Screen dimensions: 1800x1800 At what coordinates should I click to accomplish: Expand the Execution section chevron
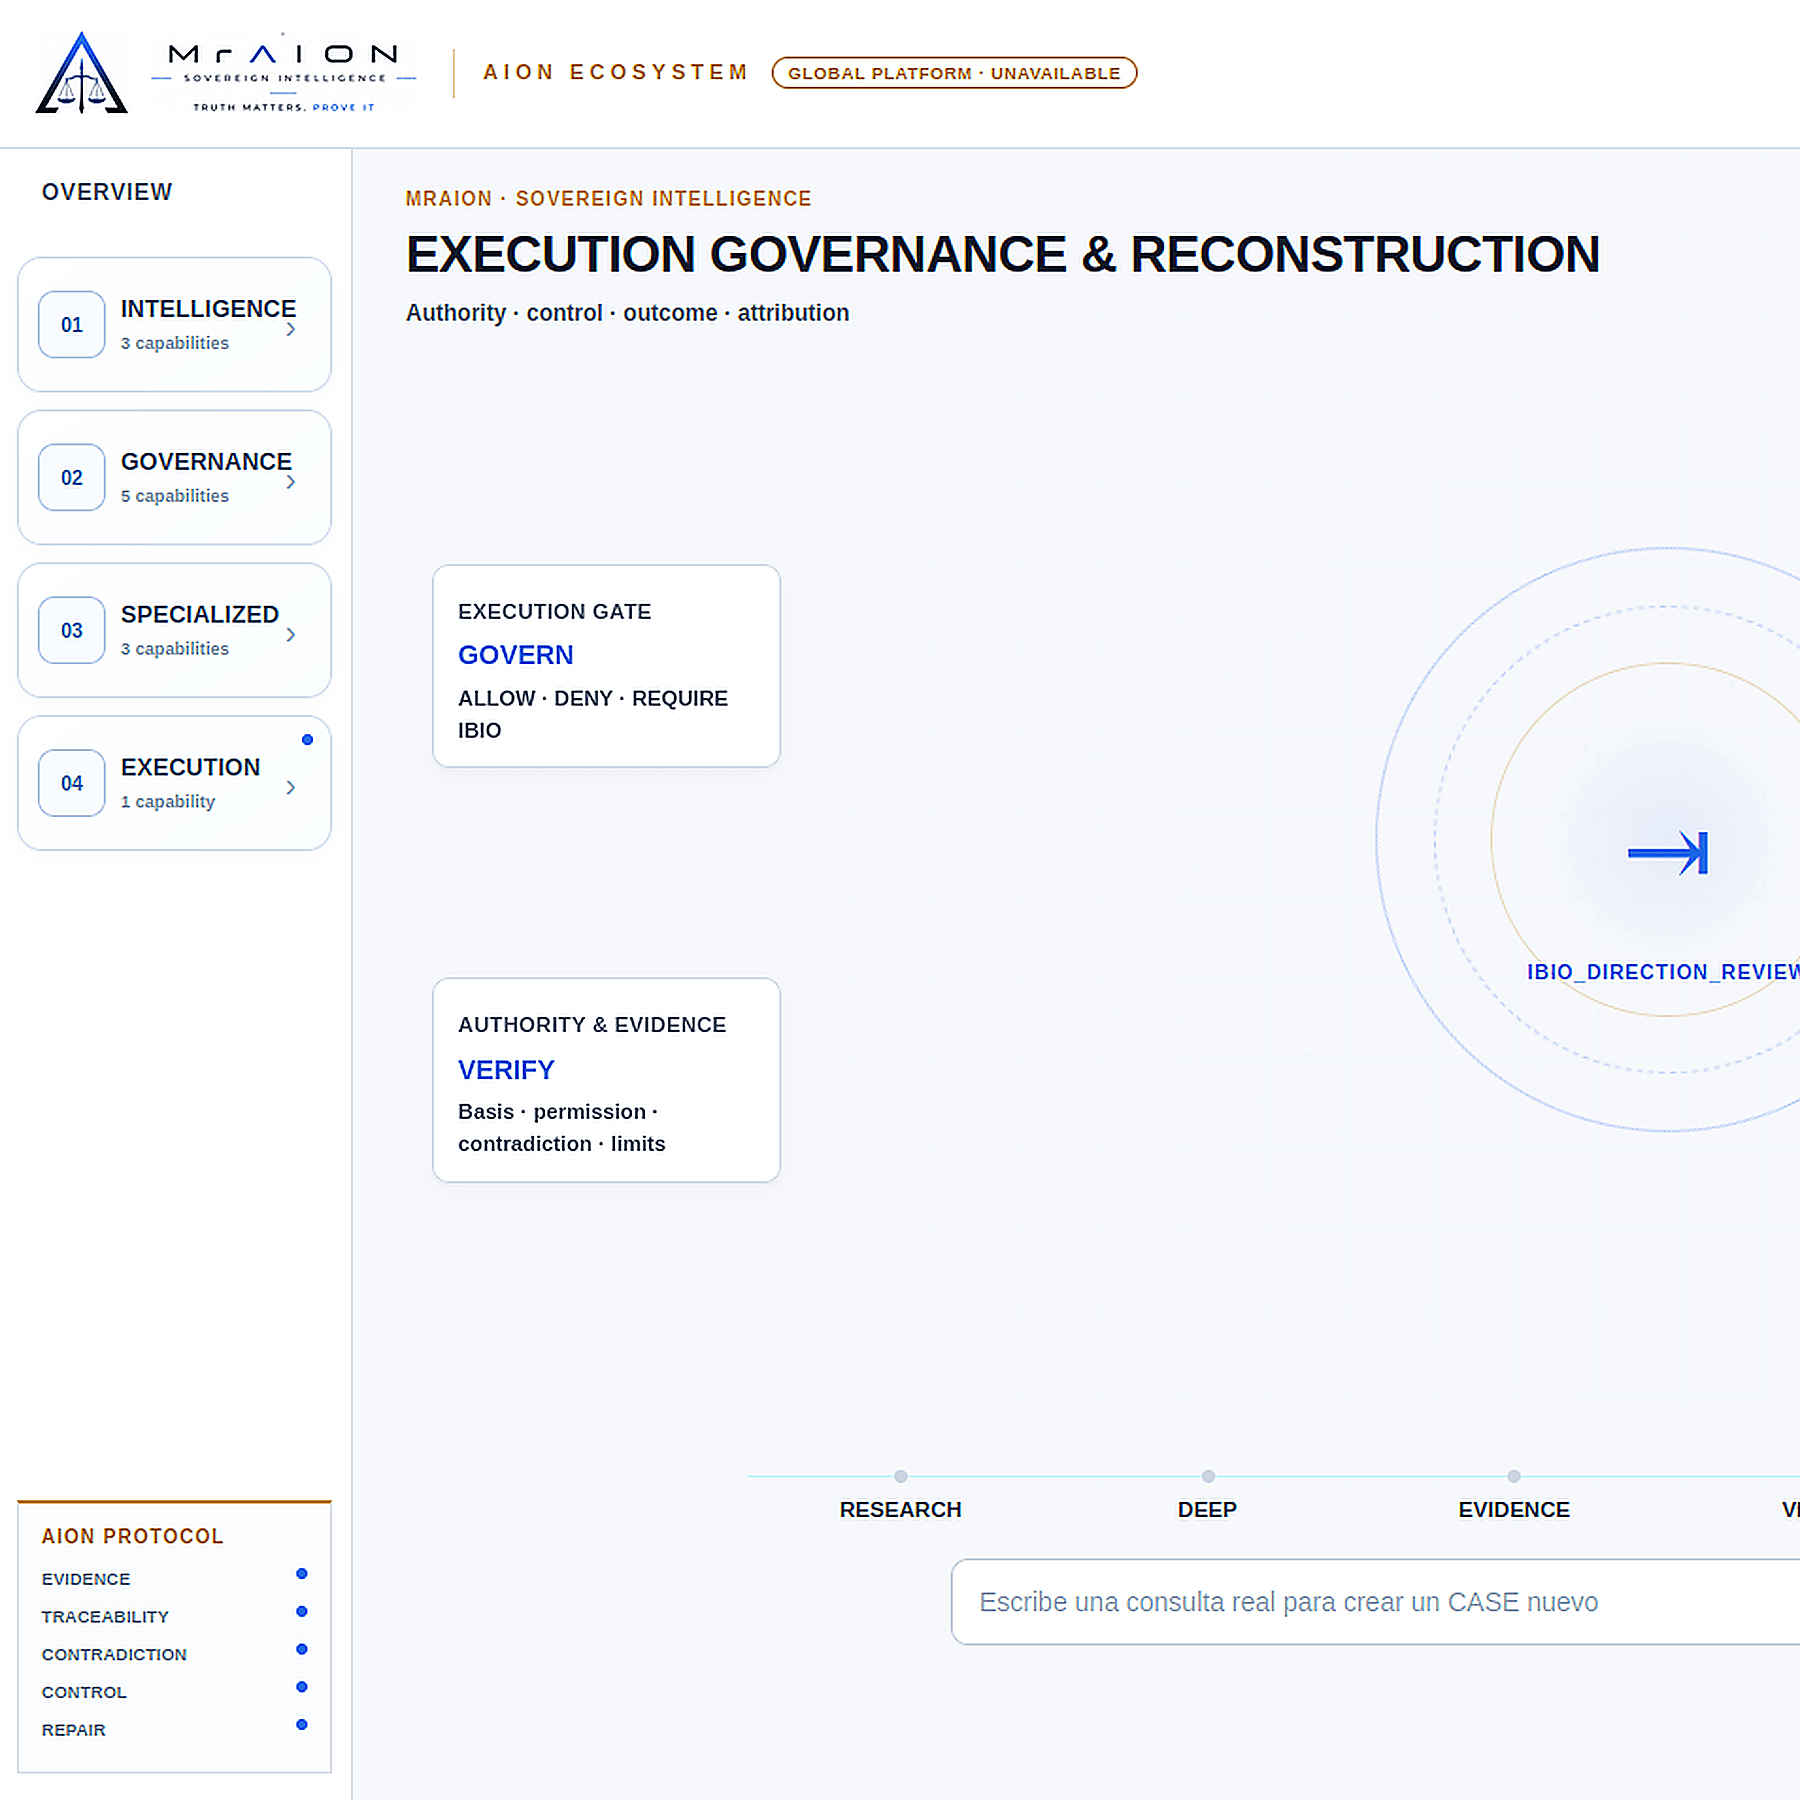(x=291, y=788)
